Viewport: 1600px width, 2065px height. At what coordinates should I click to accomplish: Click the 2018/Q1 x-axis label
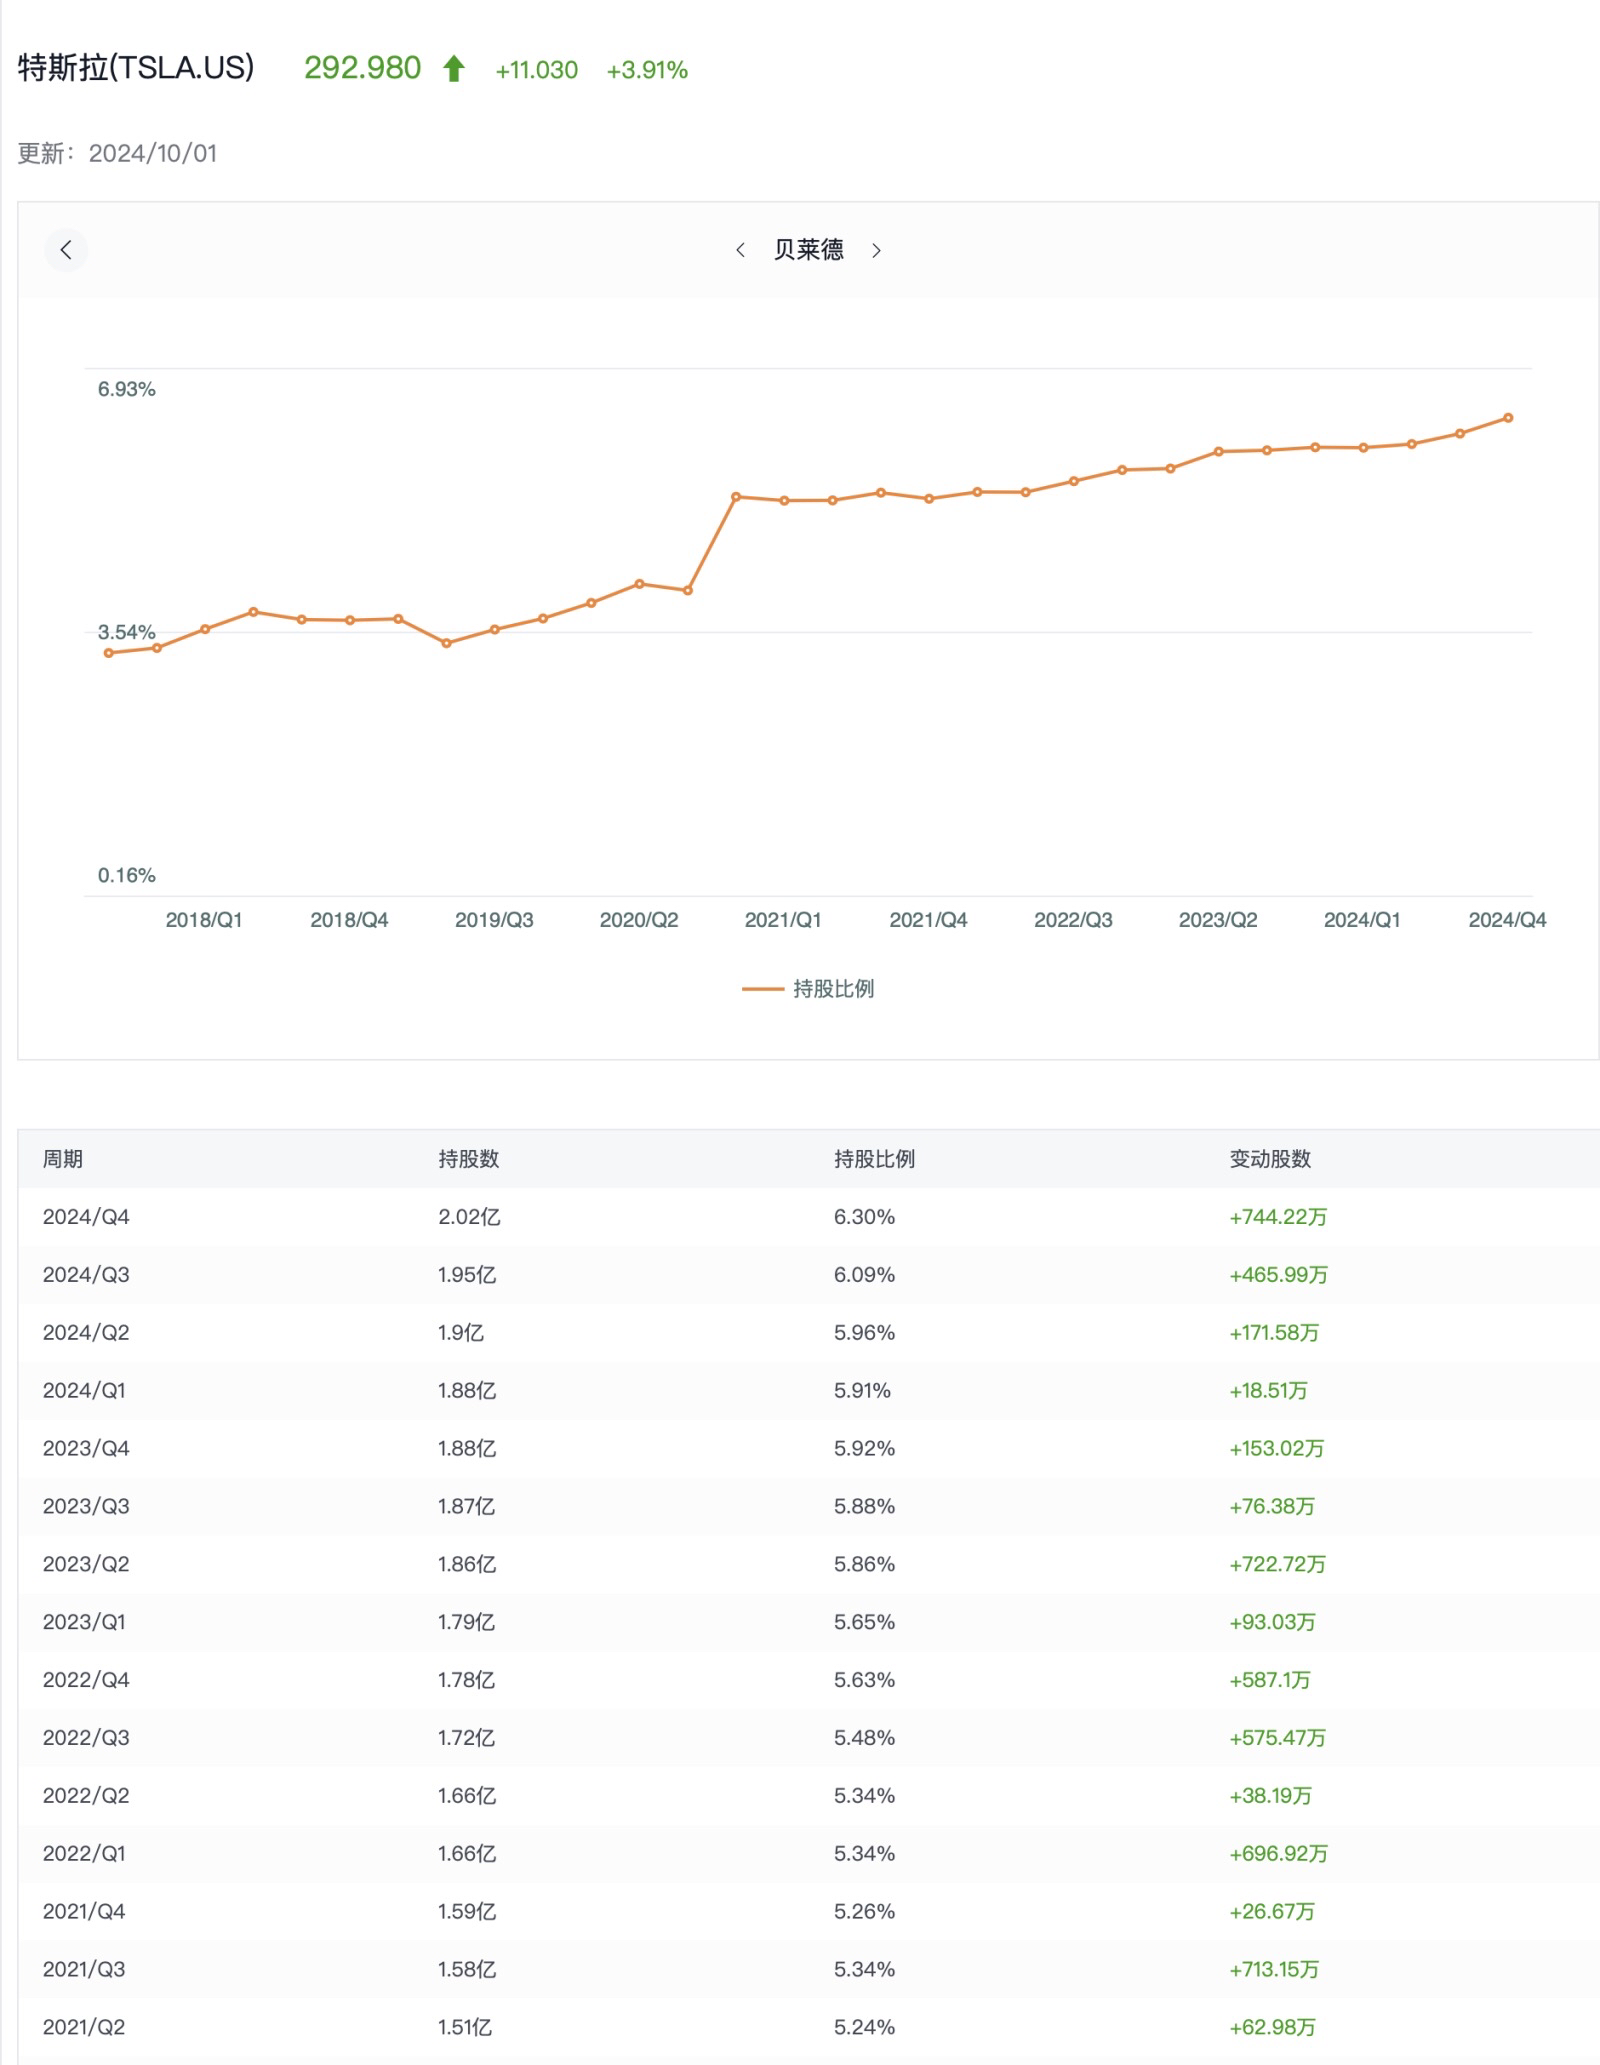204,920
